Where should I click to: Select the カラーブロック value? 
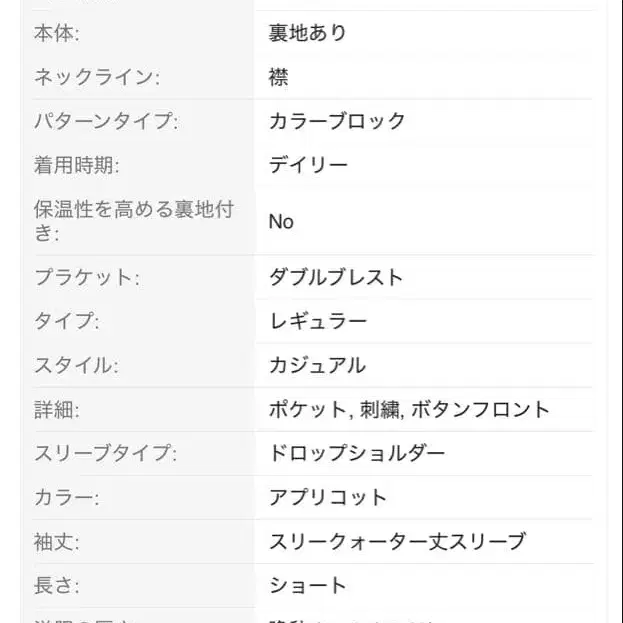point(337,121)
